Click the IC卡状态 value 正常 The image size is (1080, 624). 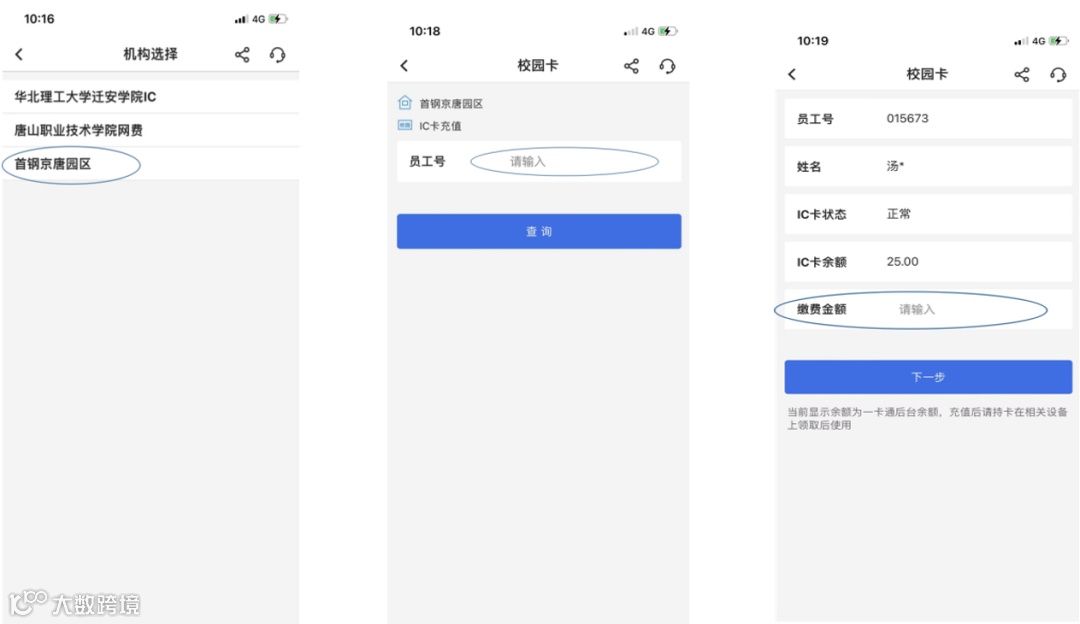tap(898, 214)
